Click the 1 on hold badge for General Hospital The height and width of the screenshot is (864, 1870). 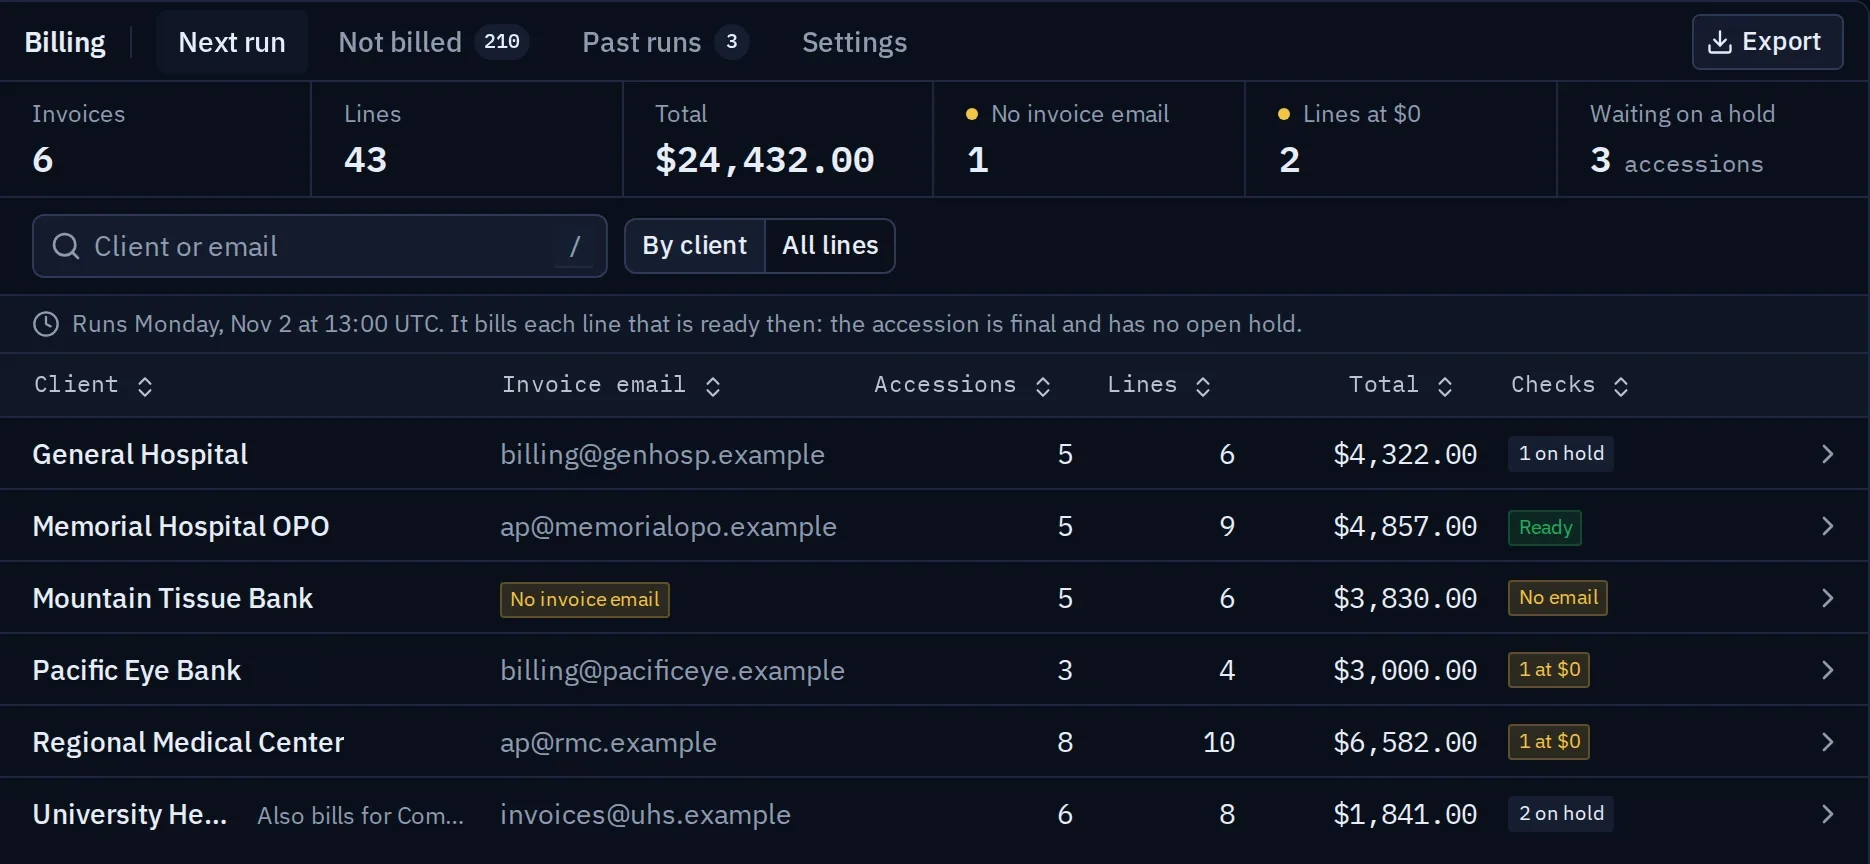1561,454
